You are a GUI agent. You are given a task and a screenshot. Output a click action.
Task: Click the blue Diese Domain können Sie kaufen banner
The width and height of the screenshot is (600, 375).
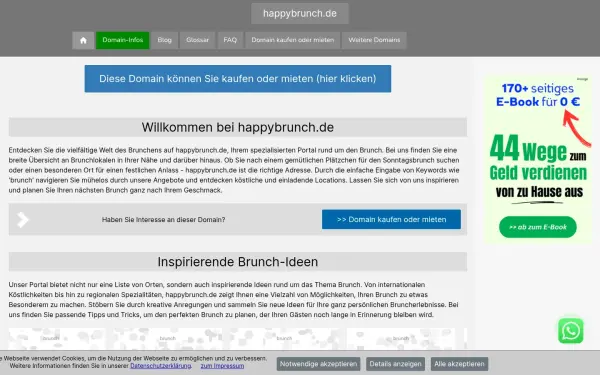coord(238,79)
